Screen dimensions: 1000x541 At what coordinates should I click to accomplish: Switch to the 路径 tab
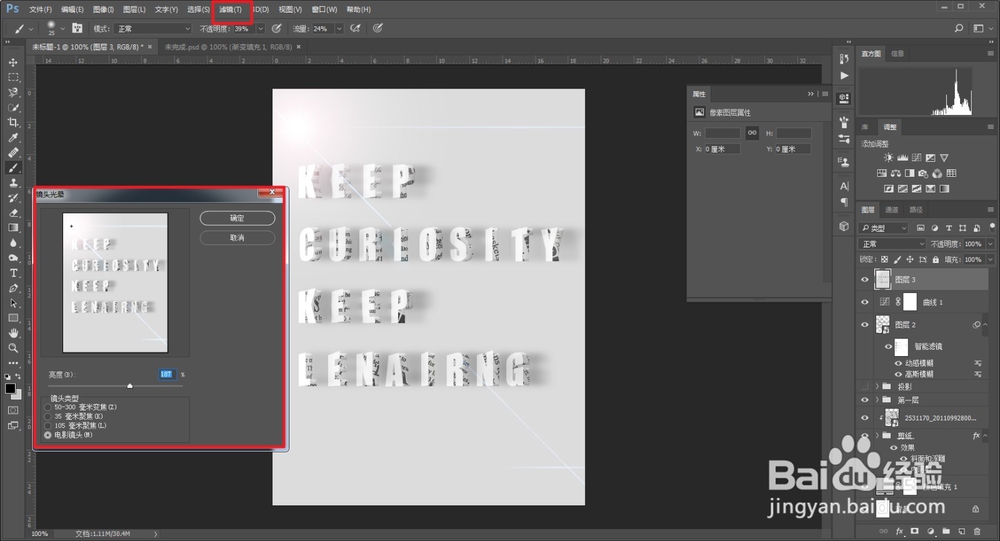coord(916,209)
